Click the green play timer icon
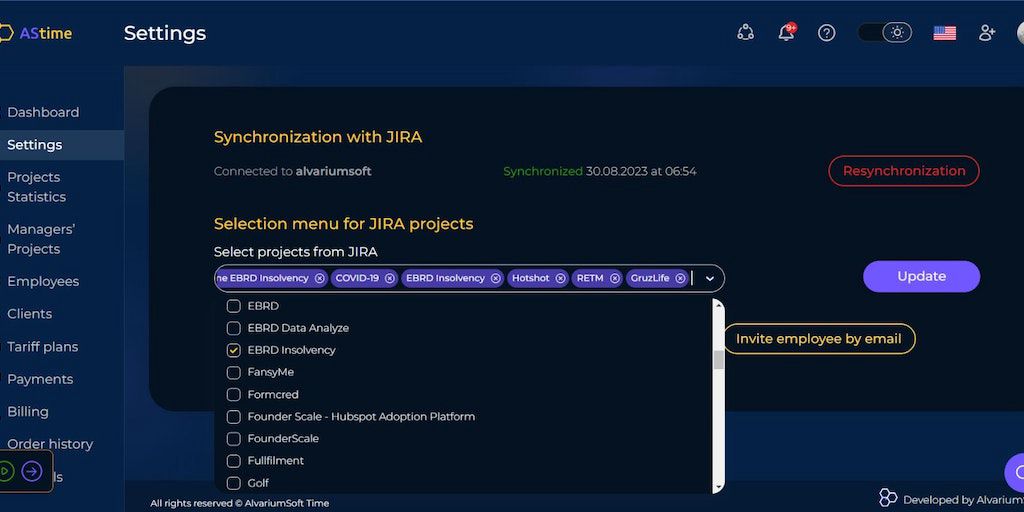Viewport: 1024px width, 512px height. click(6, 471)
